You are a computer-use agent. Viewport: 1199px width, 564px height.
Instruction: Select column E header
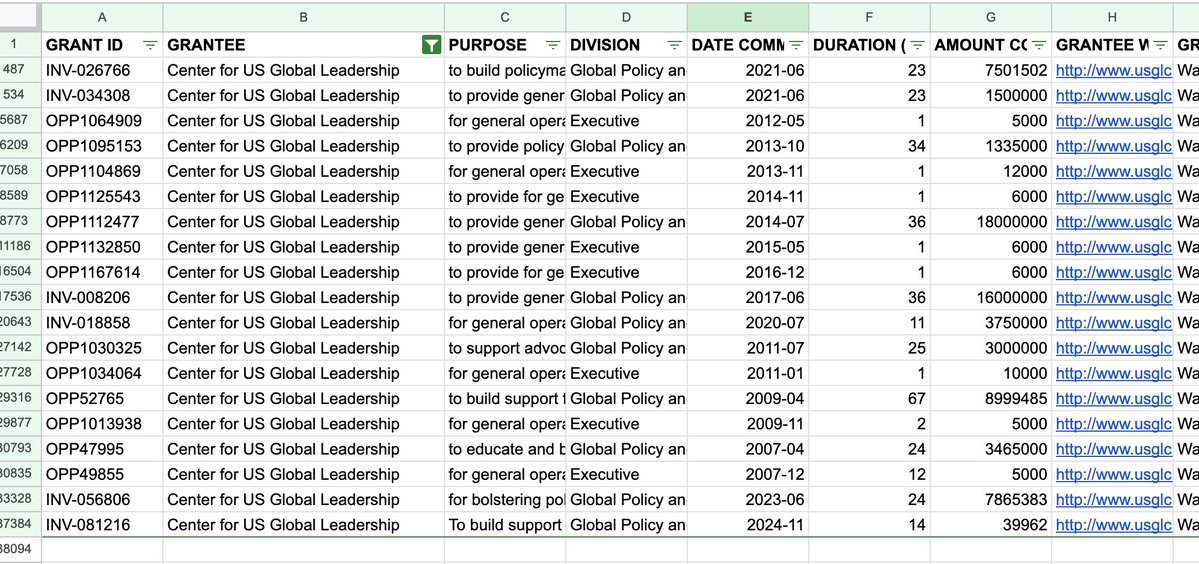click(748, 17)
